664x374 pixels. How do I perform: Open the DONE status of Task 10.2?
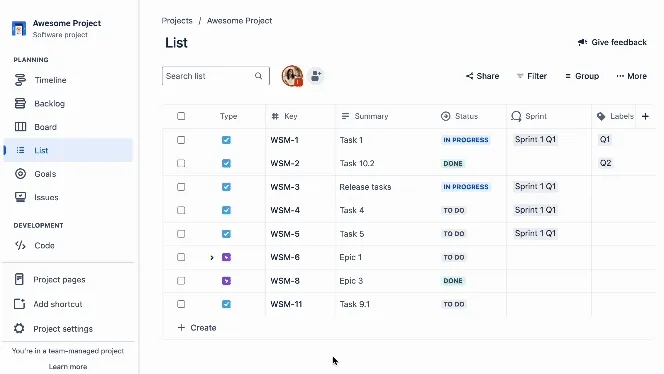point(453,163)
